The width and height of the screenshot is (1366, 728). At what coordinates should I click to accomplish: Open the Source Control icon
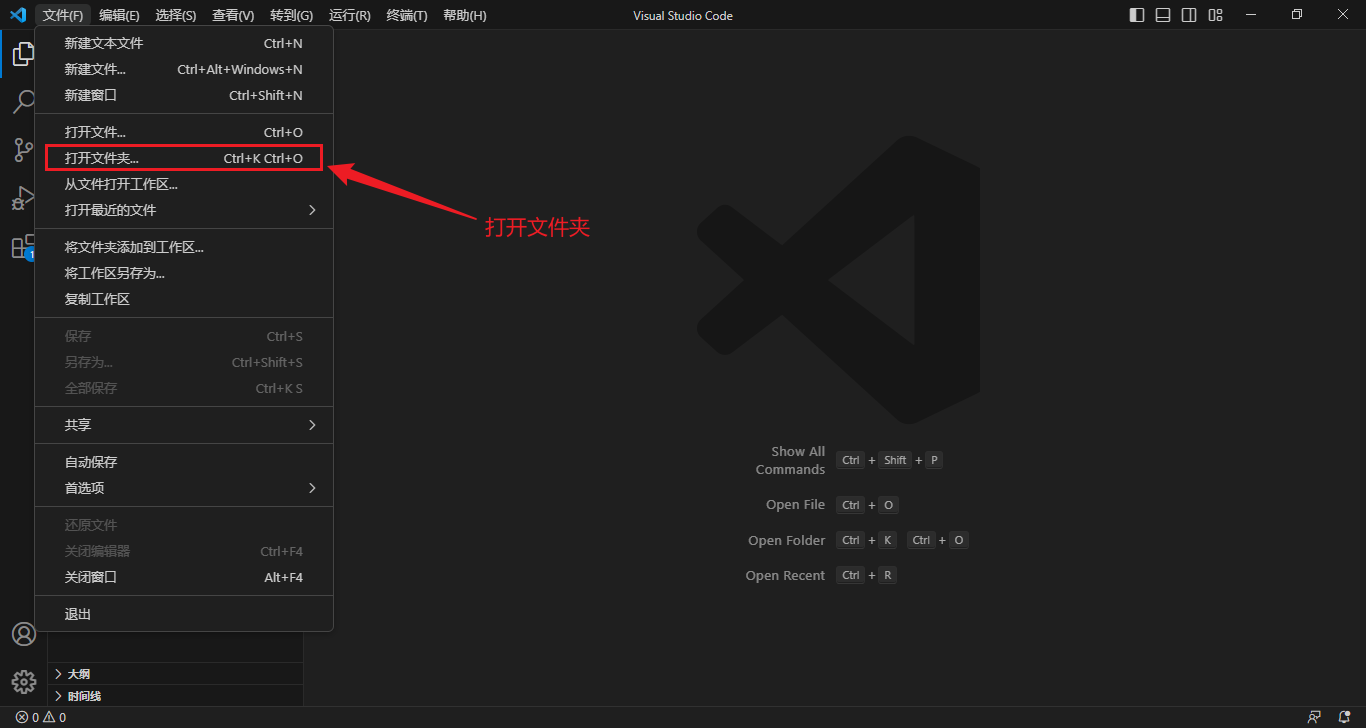23,150
